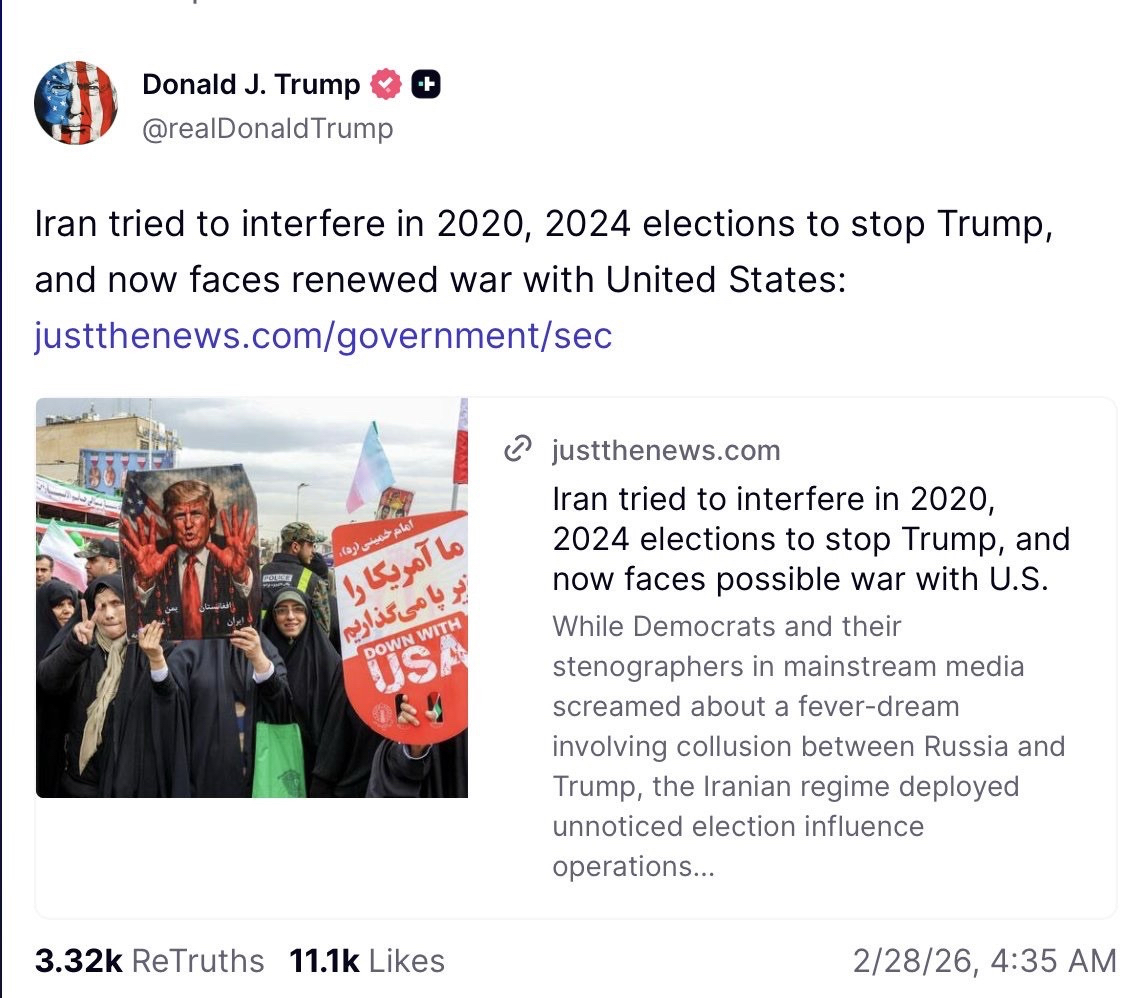View the 3.32k ReTruths list
This screenshot has width=1148, height=998.
pyautogui.click(x=149, y=961)
